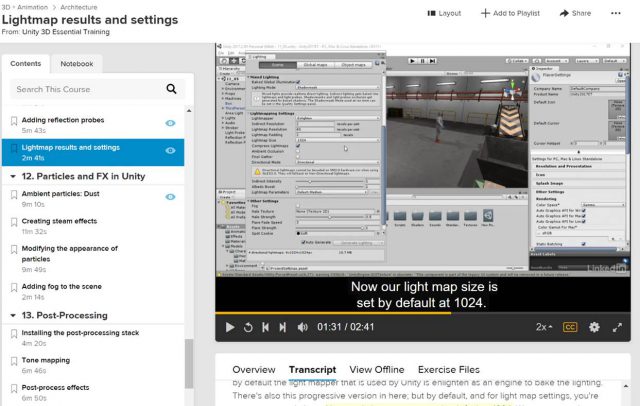Open video settings gear

click(594, 327)
